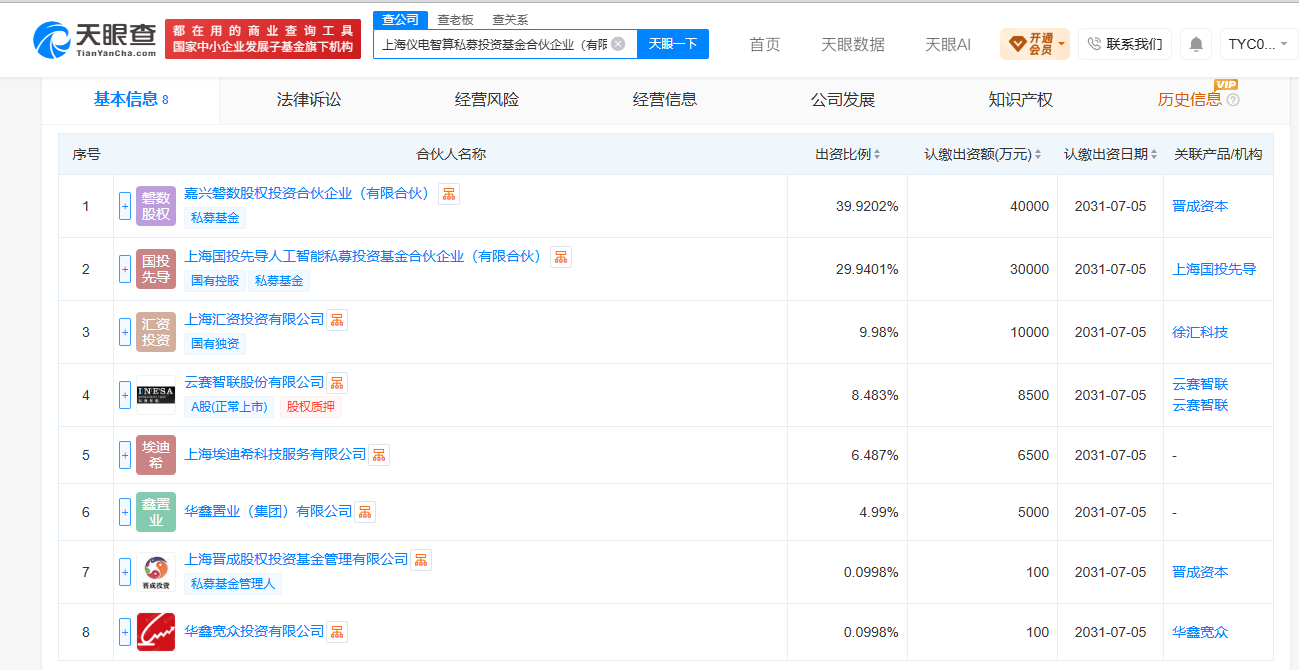This screenshot has height=670, width=1299.
Task: Switch to the 法律诉讼 tab
Action: (309, 100)
